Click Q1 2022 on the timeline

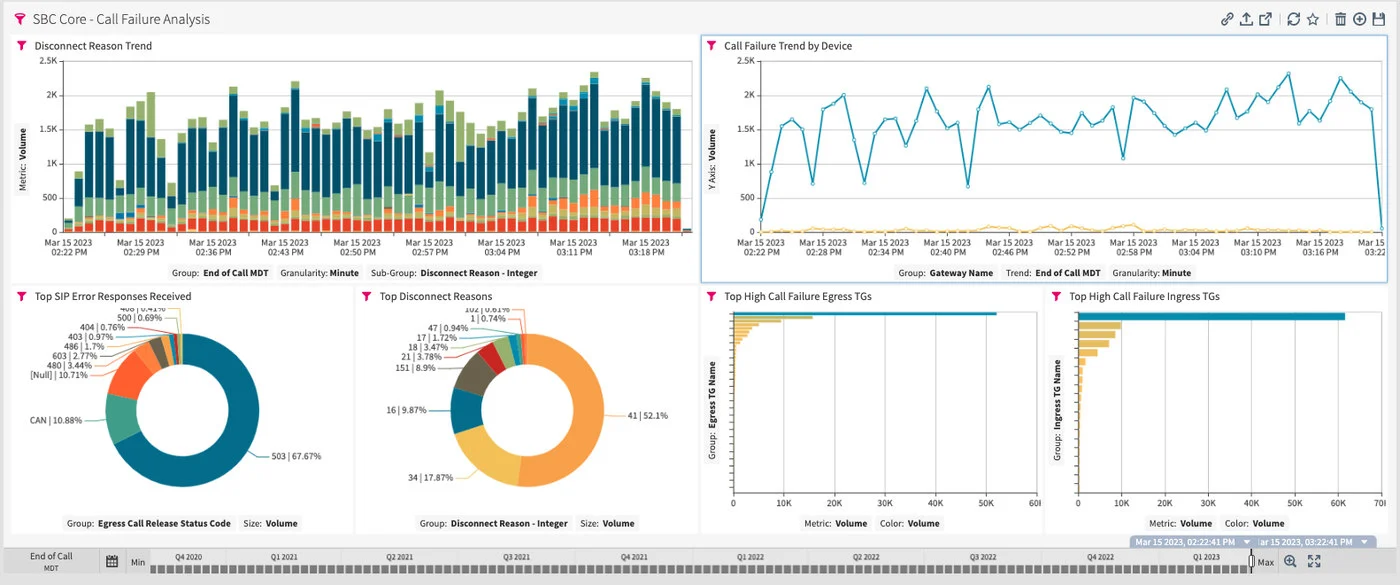752,556
